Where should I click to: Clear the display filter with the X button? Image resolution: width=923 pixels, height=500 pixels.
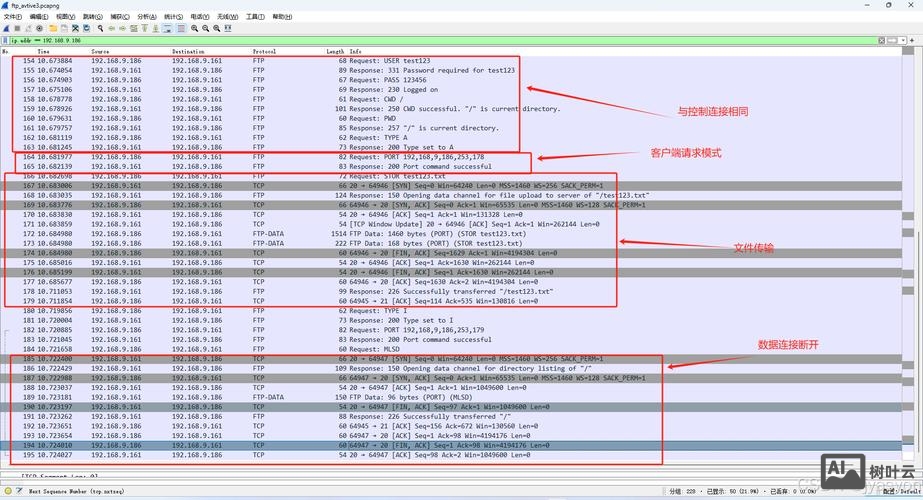tap(881, 40)
